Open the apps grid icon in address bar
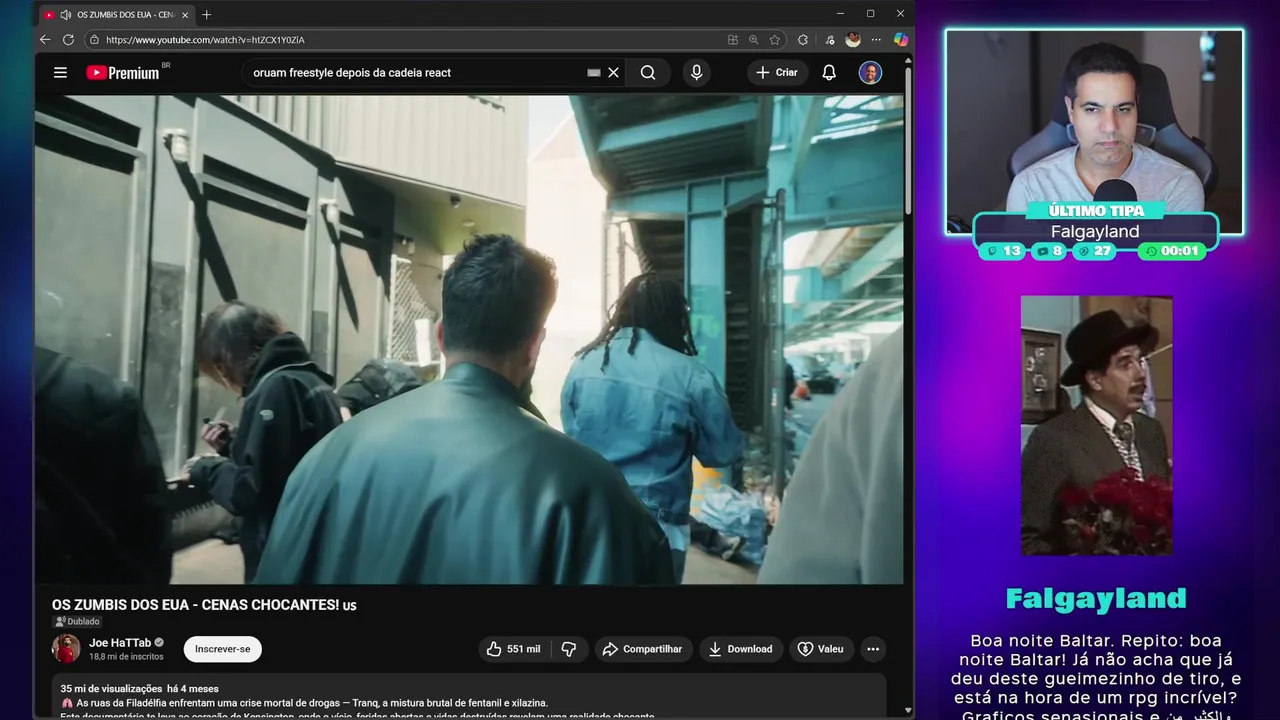Screen dimensions: 1280x720 pos(733,40)
